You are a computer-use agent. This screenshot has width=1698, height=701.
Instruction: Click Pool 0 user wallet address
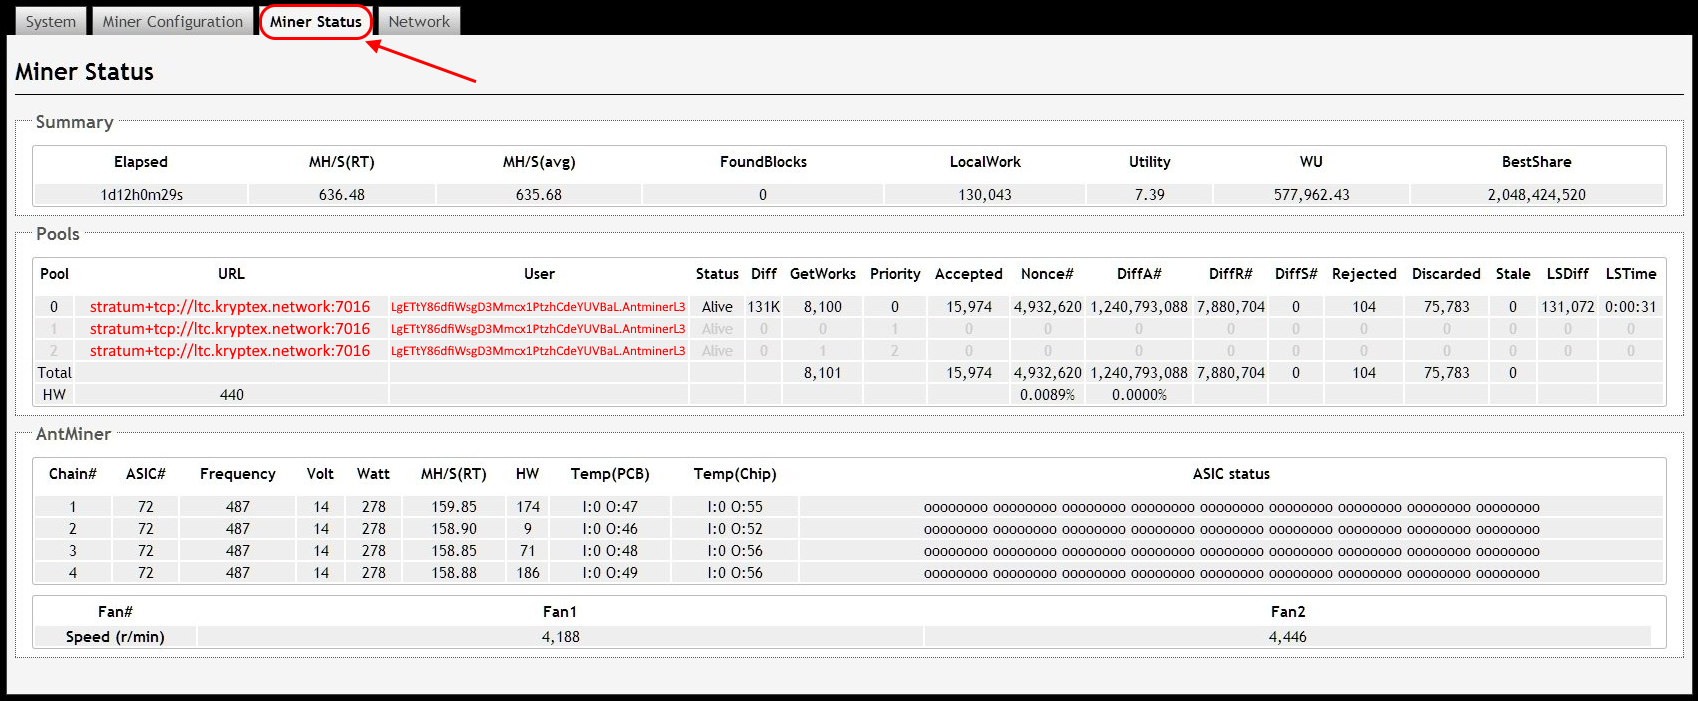coord(538,307)
